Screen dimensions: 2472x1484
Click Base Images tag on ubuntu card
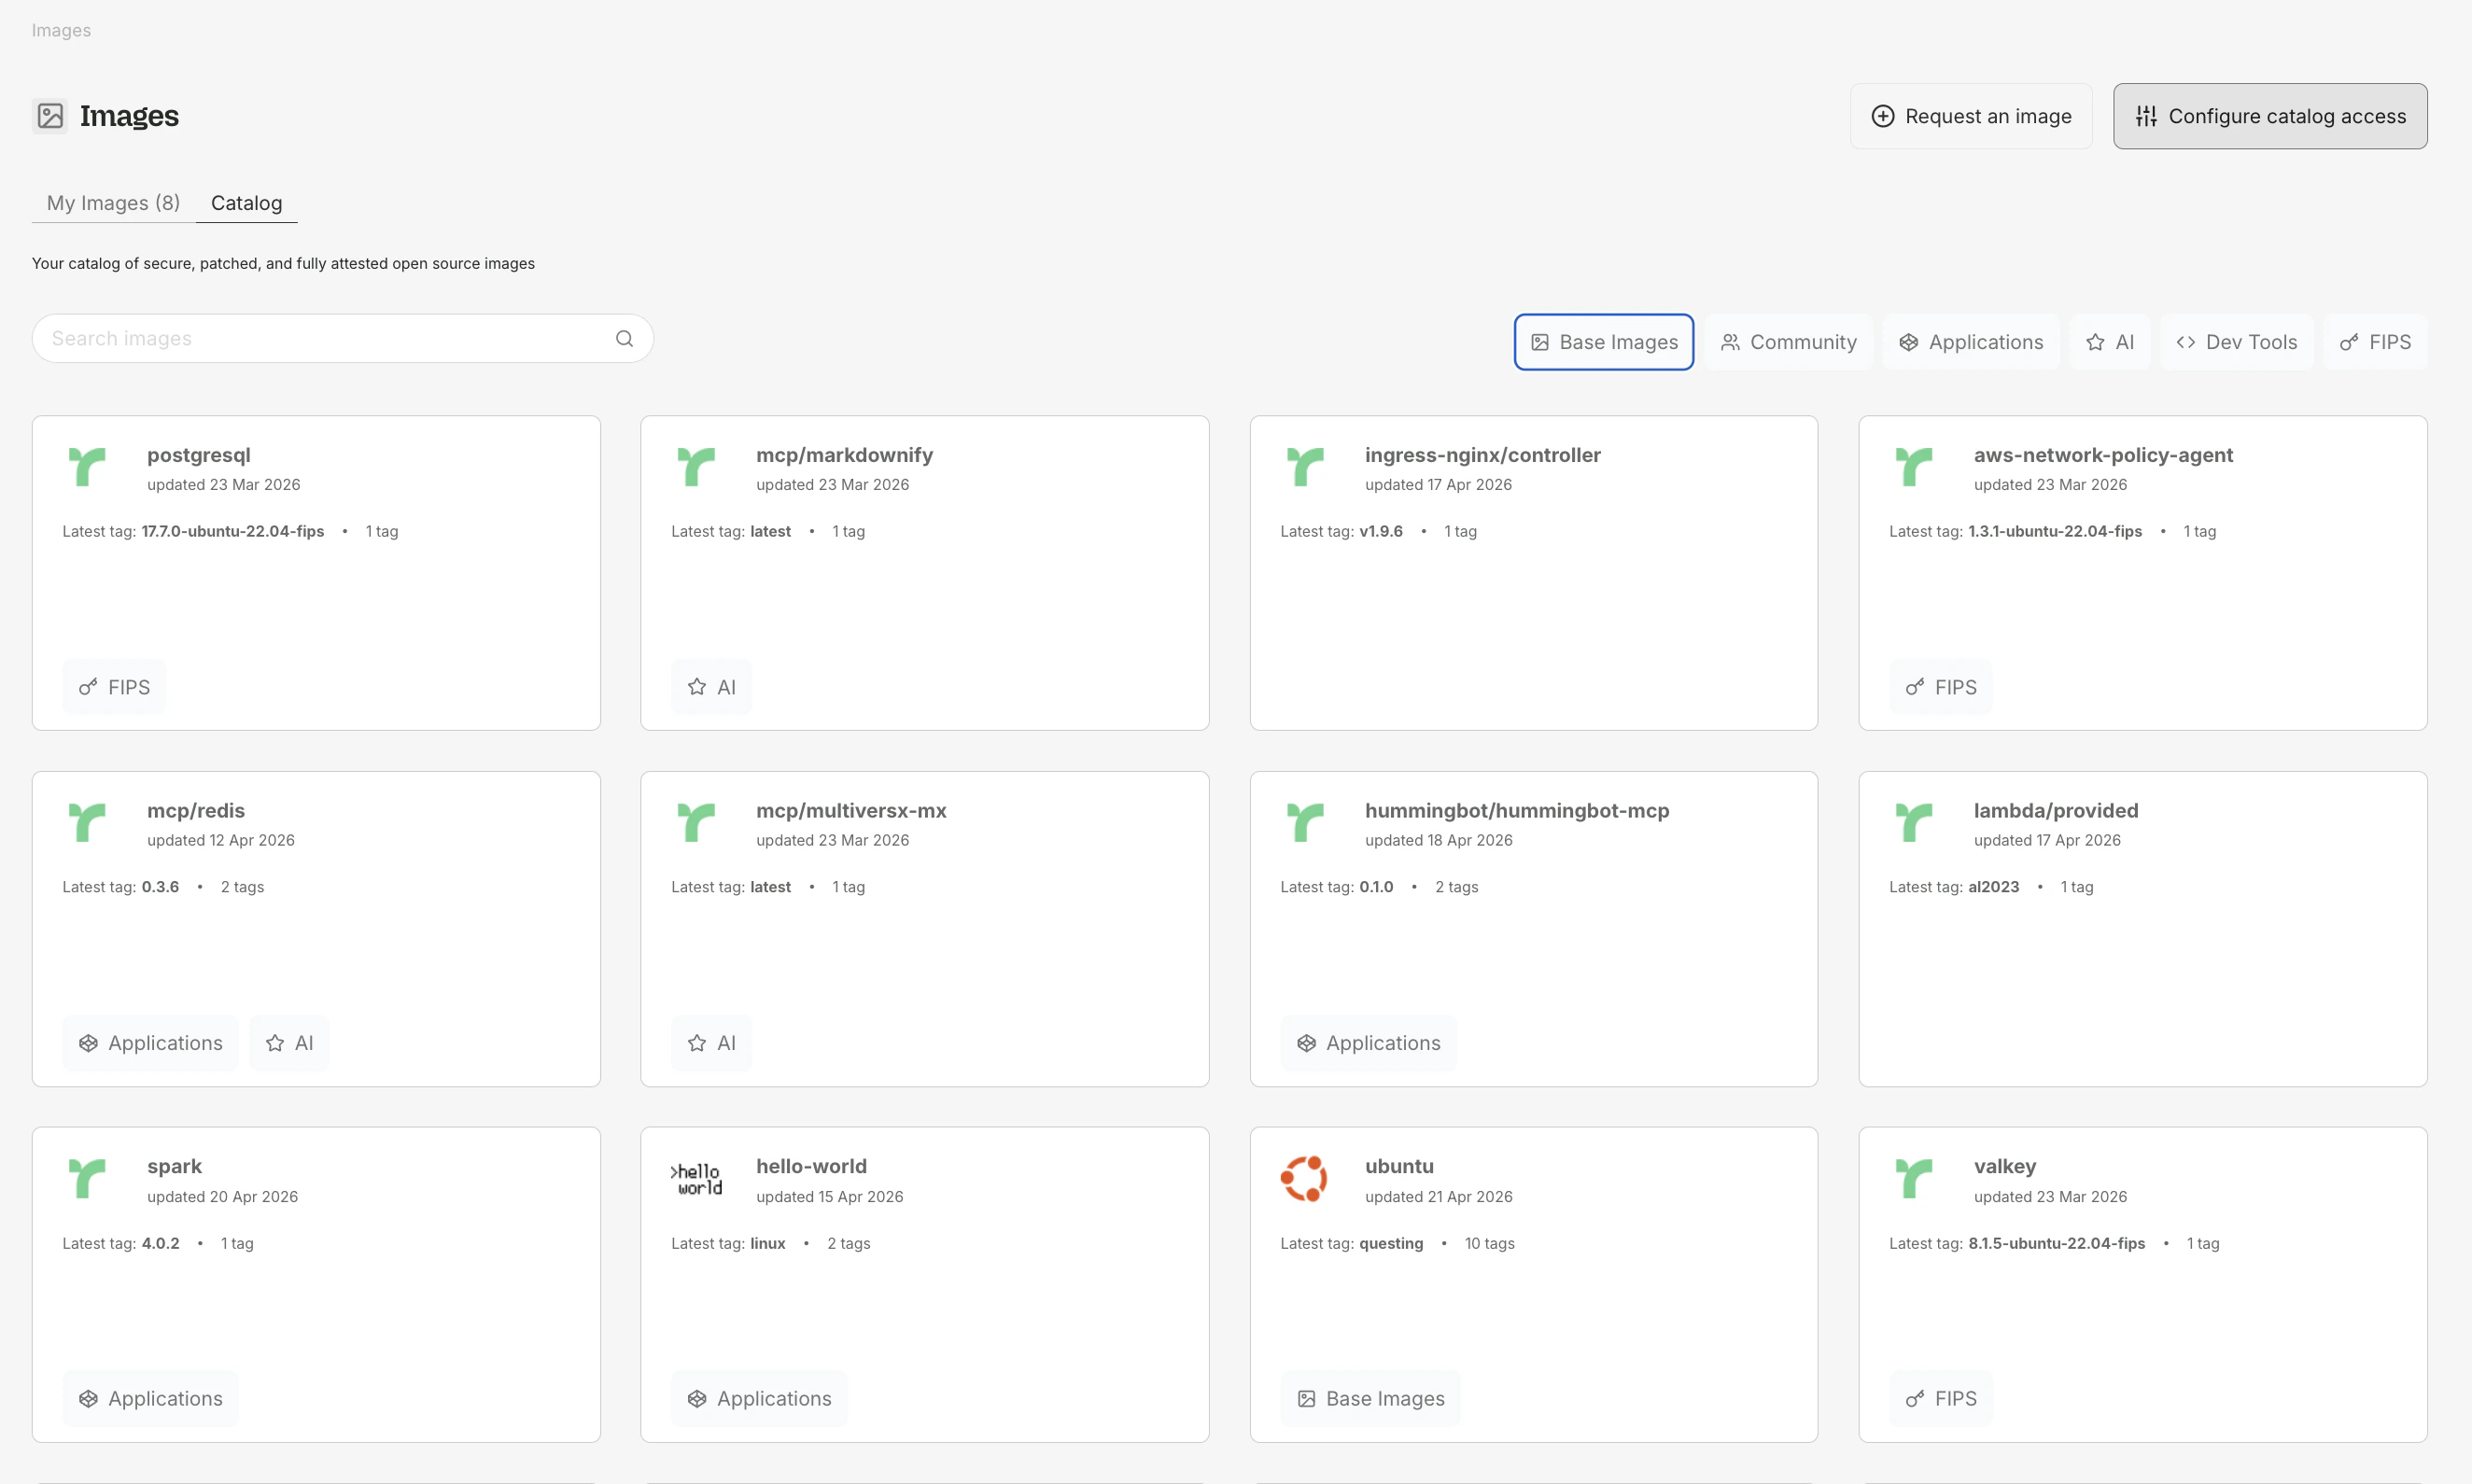(1370, 1398)
